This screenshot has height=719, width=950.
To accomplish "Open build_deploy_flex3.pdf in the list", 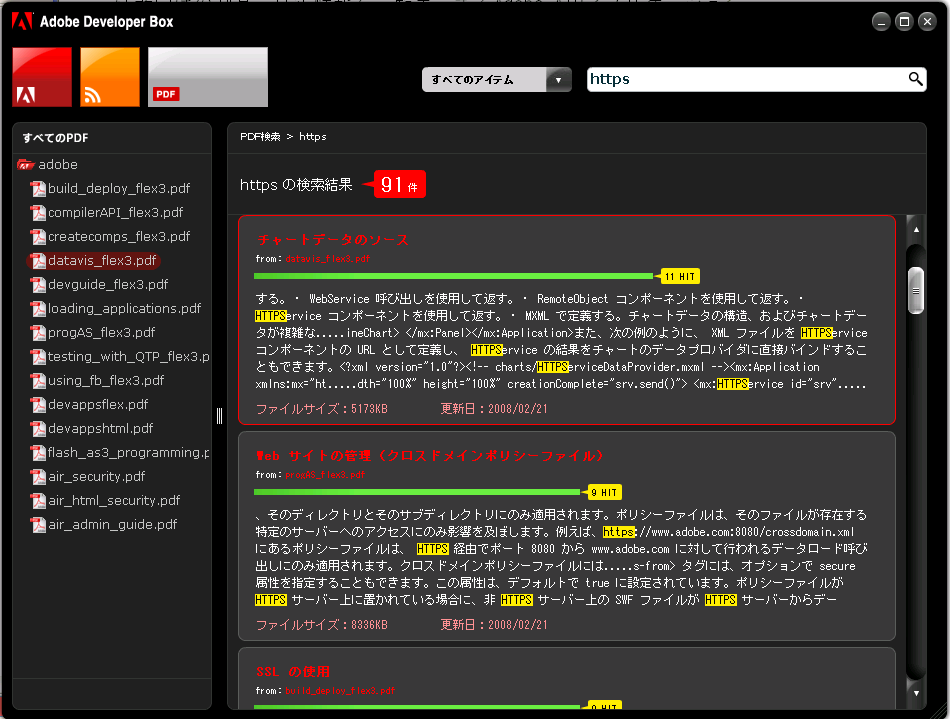I will coord(119,188).
